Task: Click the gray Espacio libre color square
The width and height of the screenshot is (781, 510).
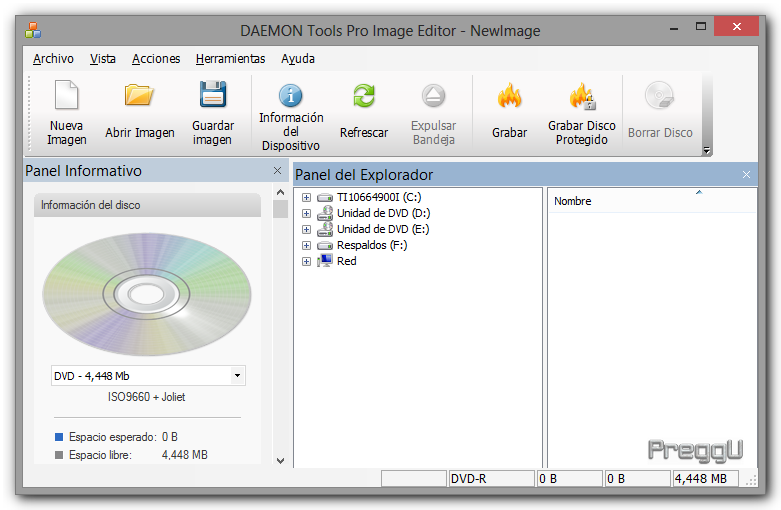Action: tap(59, 455)
